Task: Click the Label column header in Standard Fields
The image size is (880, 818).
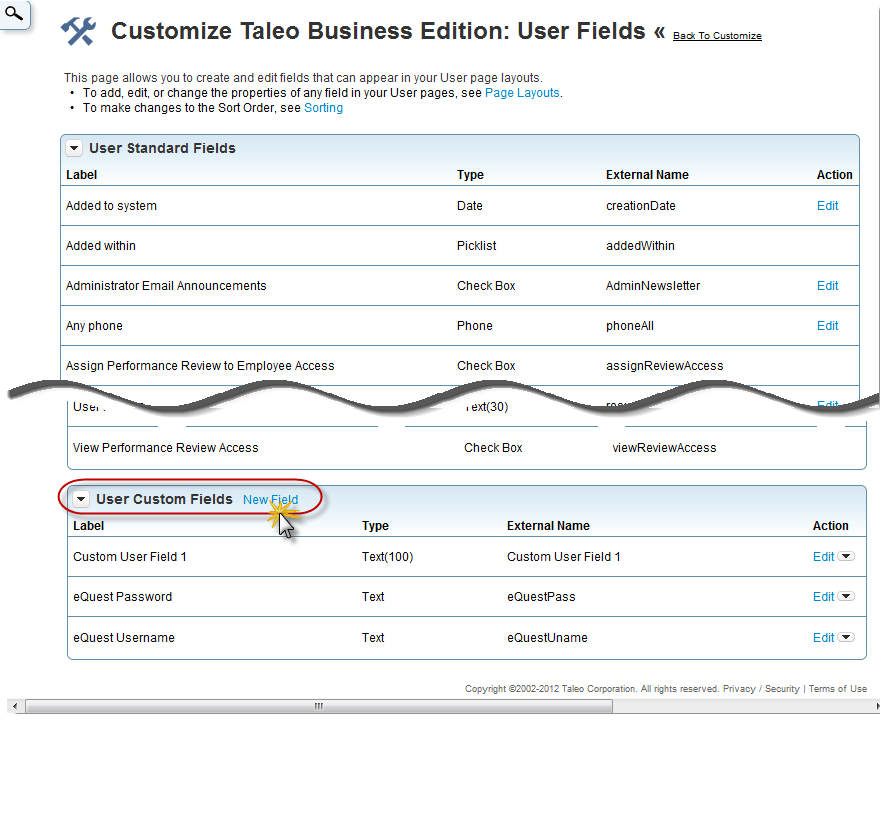Action: (x=81, y=174)
